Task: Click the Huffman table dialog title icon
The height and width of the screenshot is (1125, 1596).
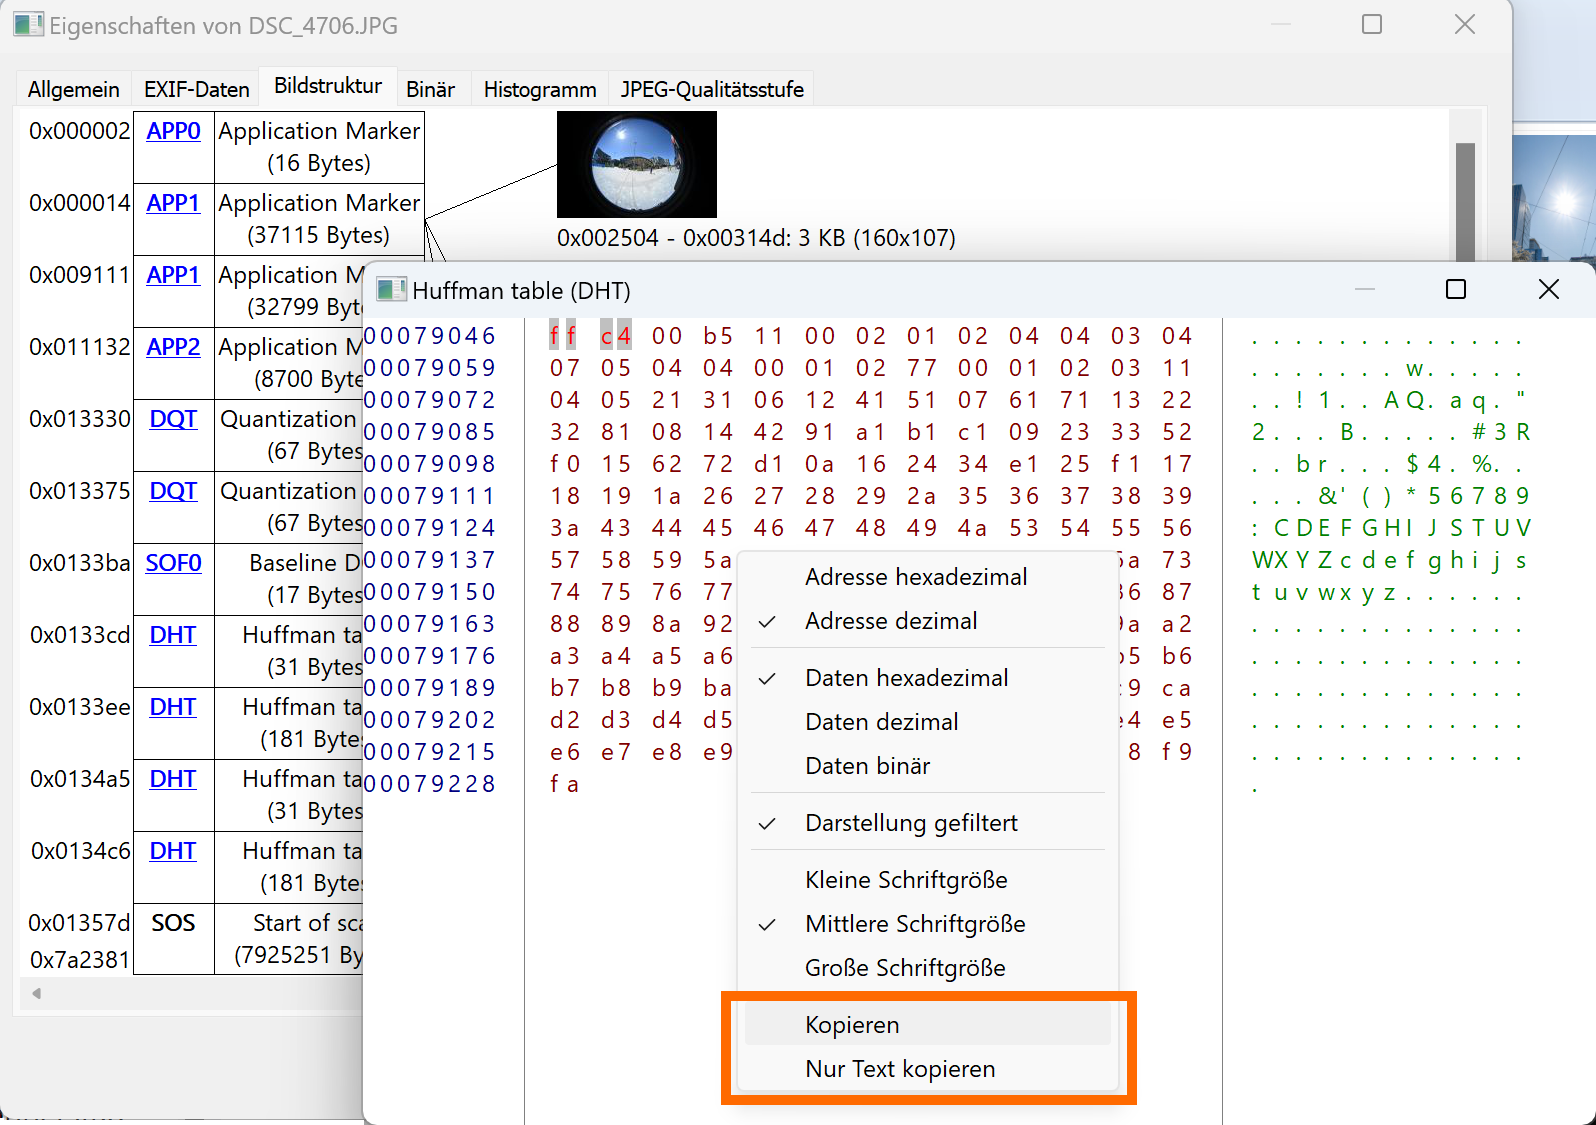Action: (390, 290)
